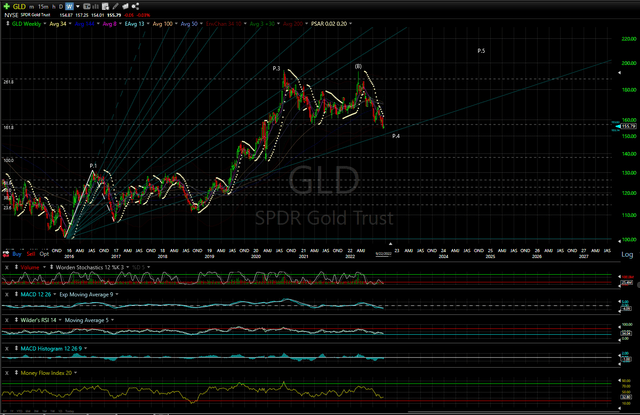This screenshot has width=640, height=415.
Task: Click the bar chart columns icon
Action: (96, 7)
